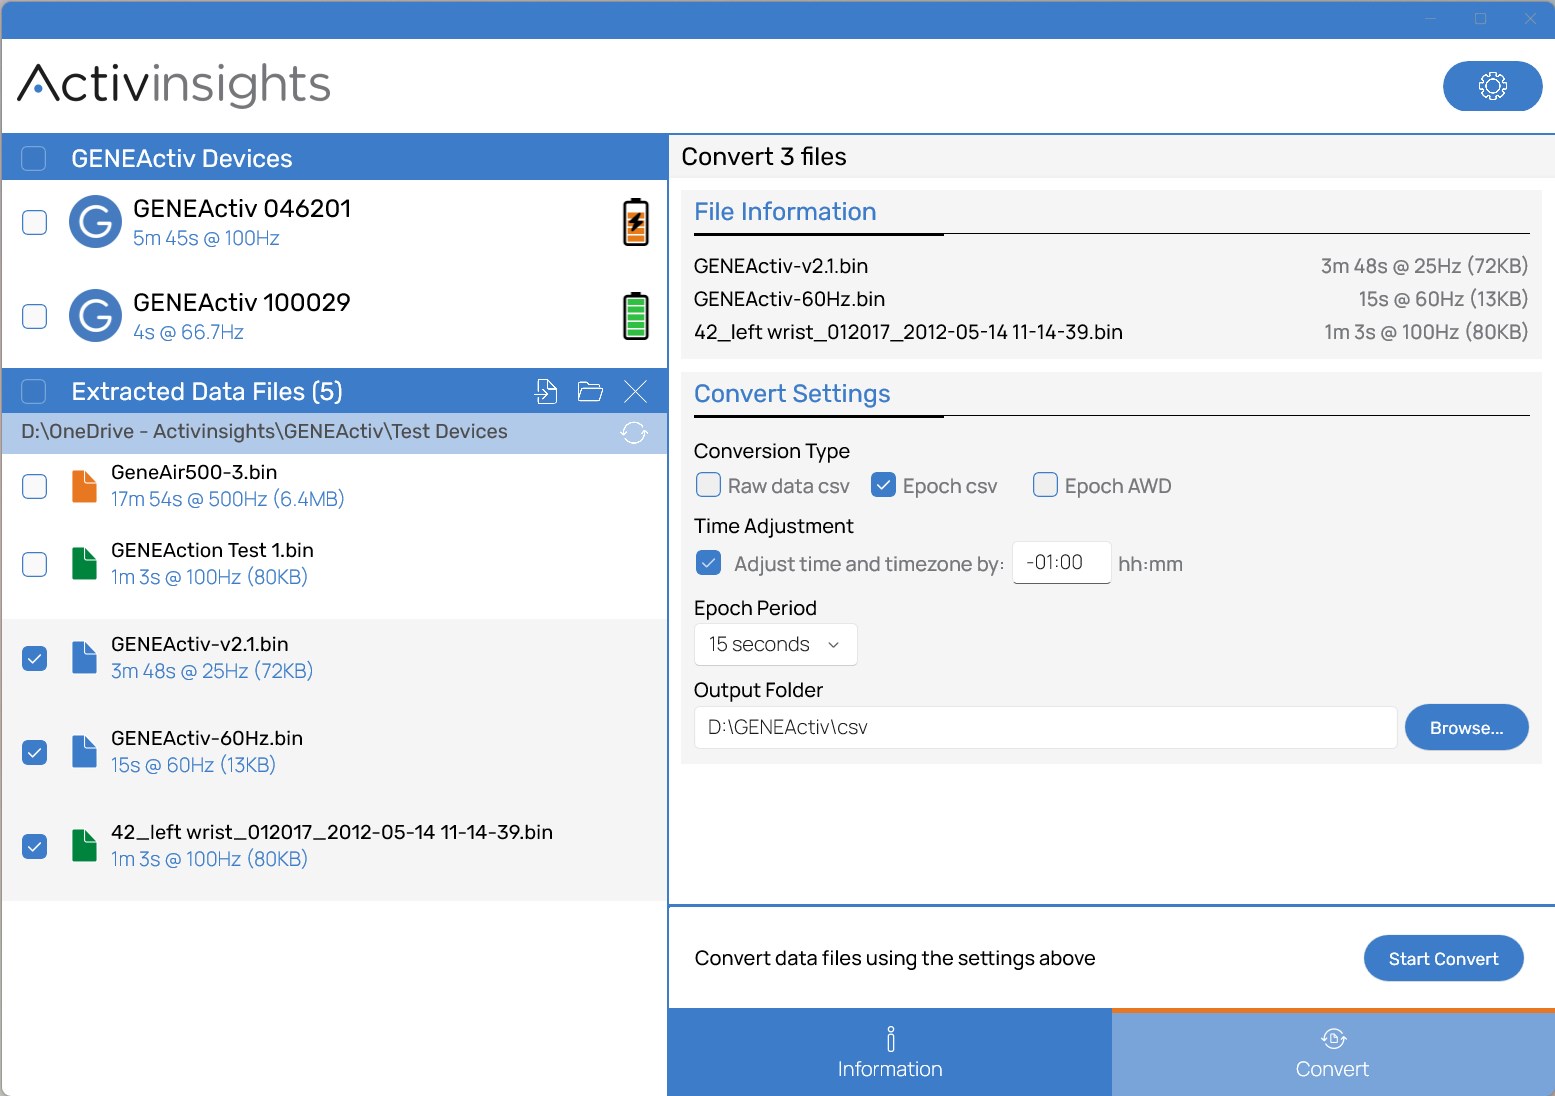Image resolution: width=1555 pixels, height=1096 pixels.
Task: Open a folder of extracted data files
Action: coord(590,391)
